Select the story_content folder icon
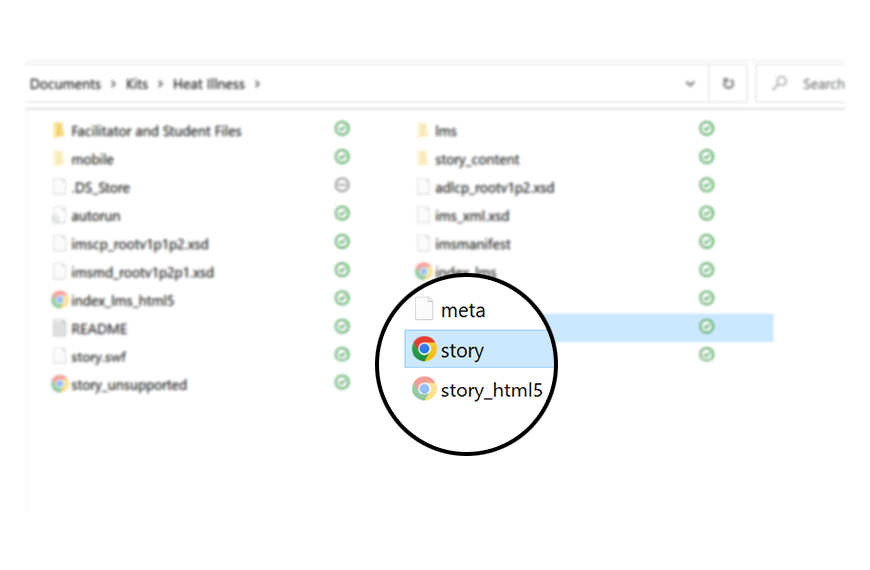This screenshot has width=870, height=570. [x=422, y=159]
